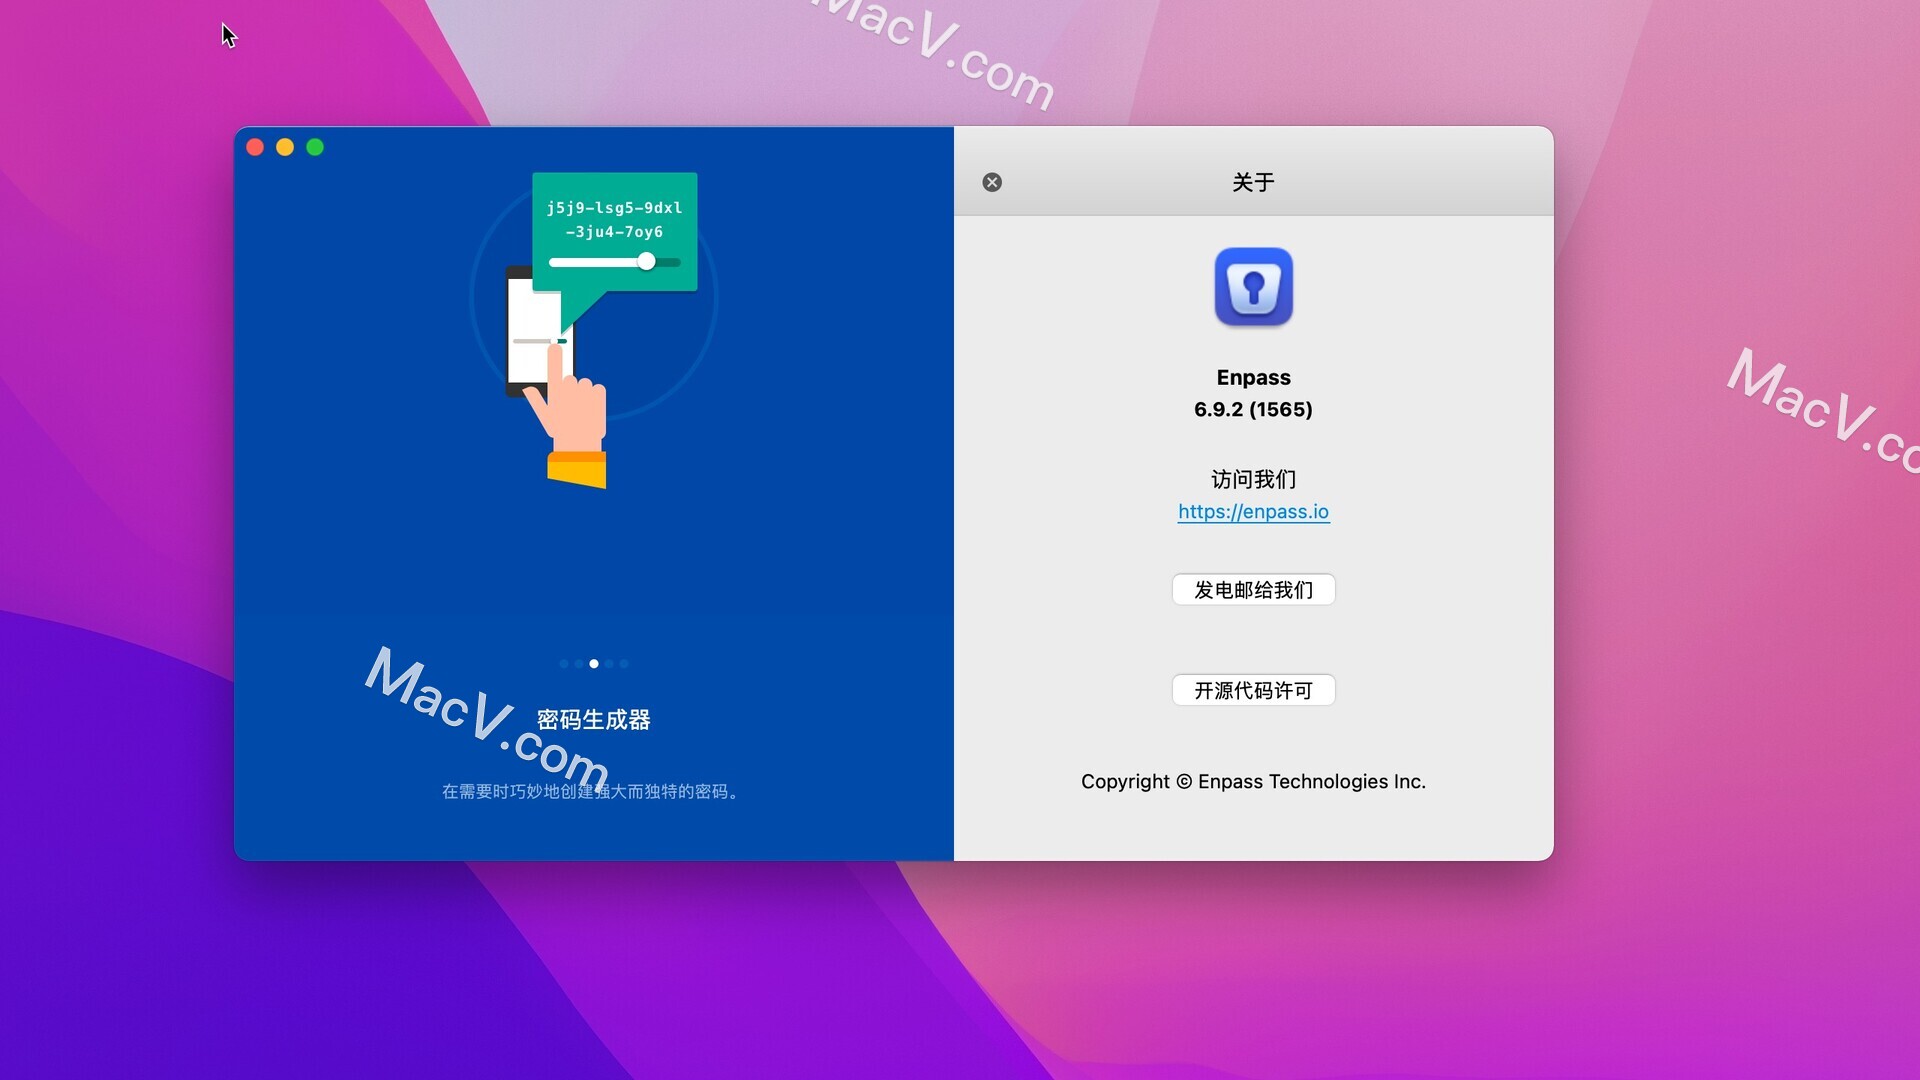The image size is (1920, 1080).
Task: Maximize the window with the green button
Action: point(315,147)
